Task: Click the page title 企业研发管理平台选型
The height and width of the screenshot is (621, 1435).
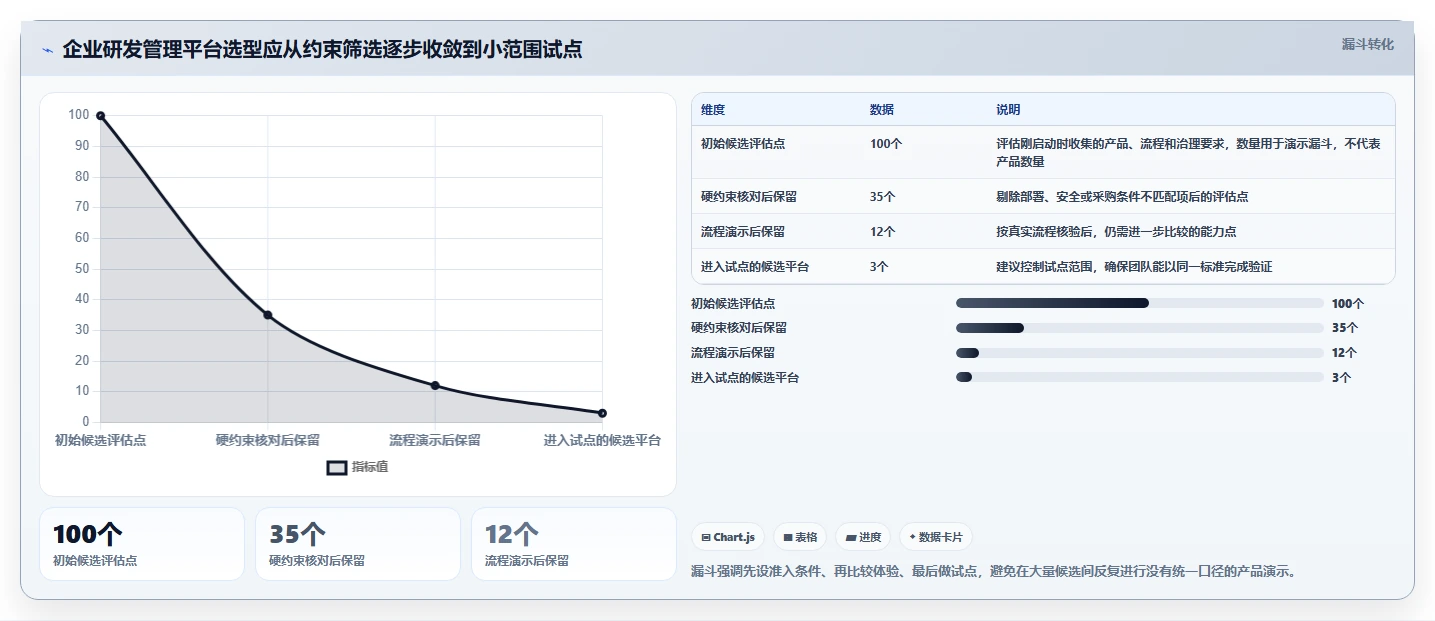Action: click(x=322, y=50)
